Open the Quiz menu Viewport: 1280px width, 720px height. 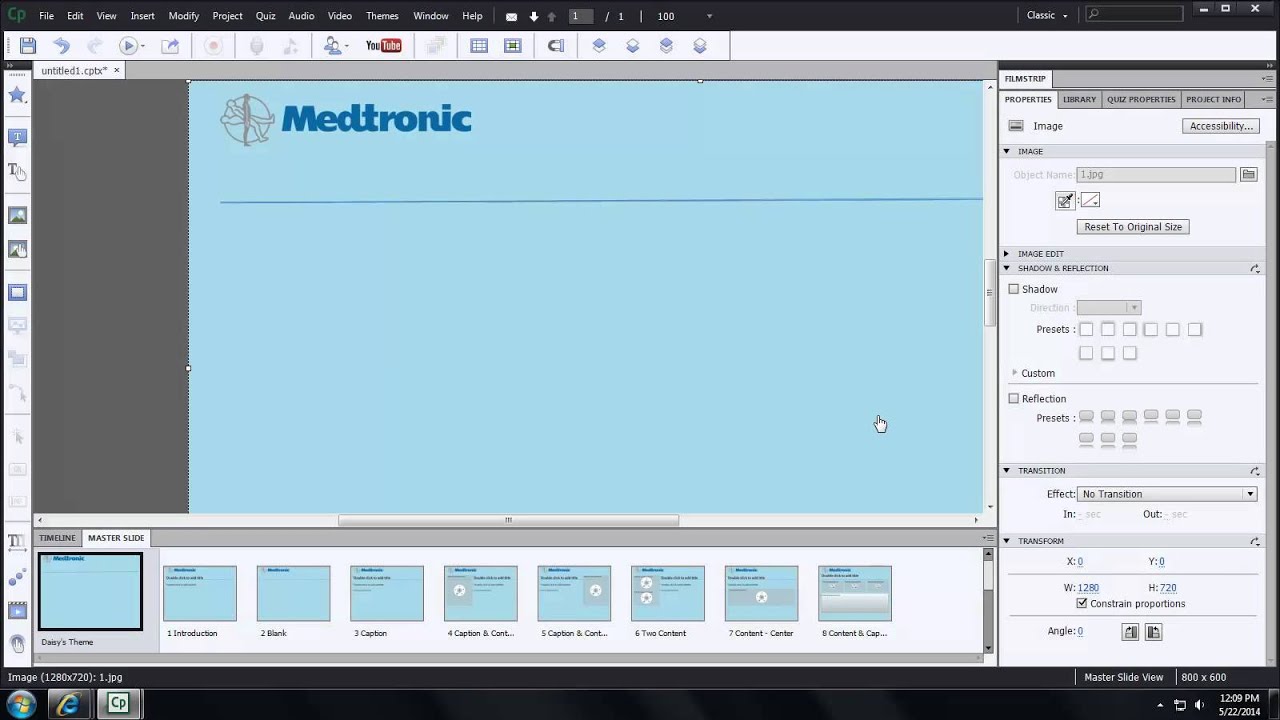(x=265, y=16)
